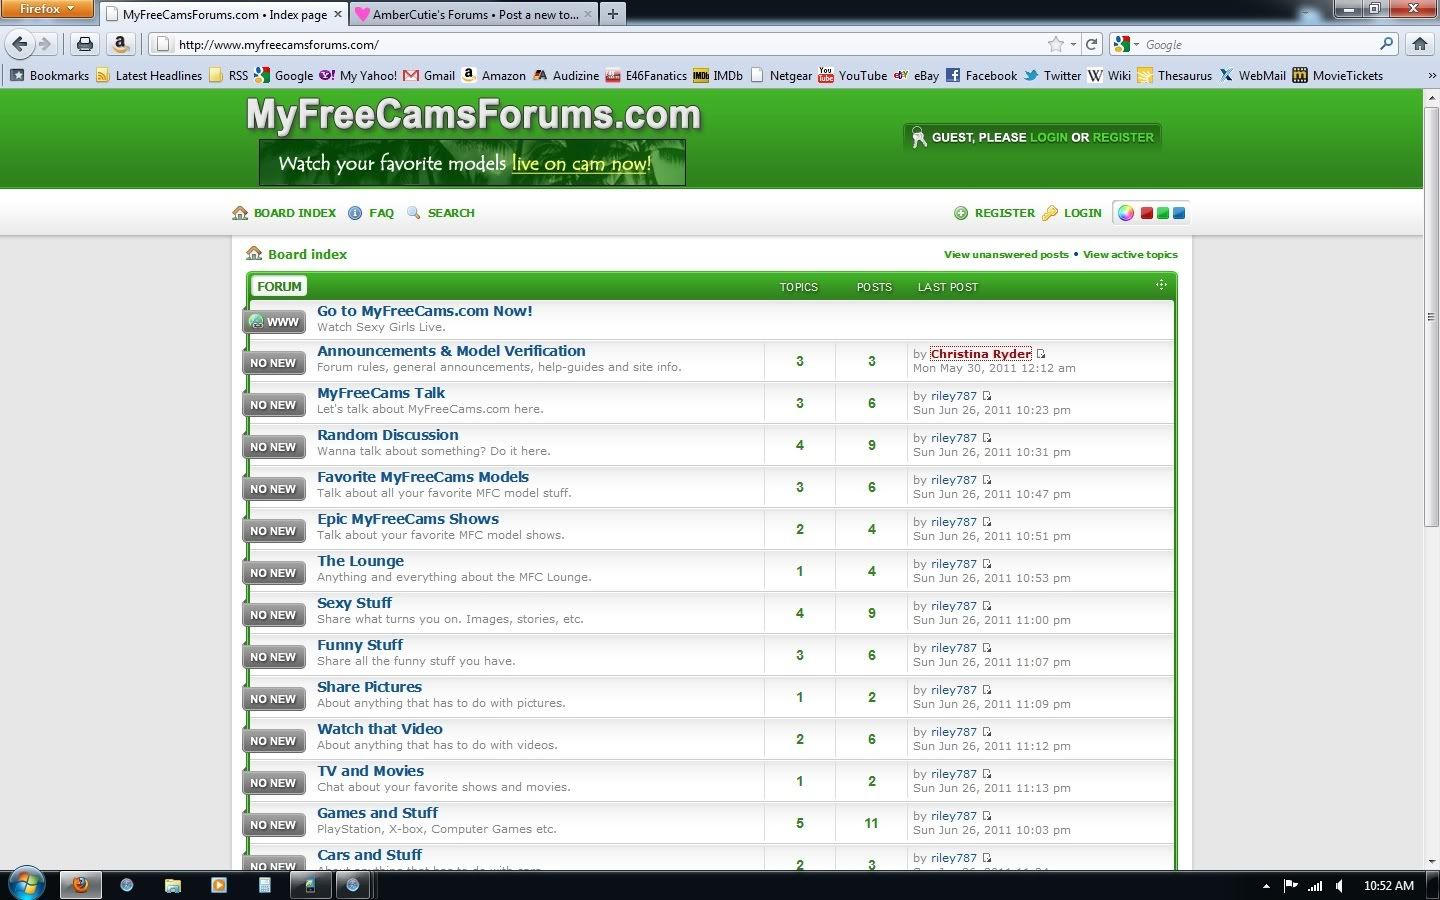Open the RSS bookmarks folder
The width and height of the screenshot is (1440, 900).
(228, 75)
